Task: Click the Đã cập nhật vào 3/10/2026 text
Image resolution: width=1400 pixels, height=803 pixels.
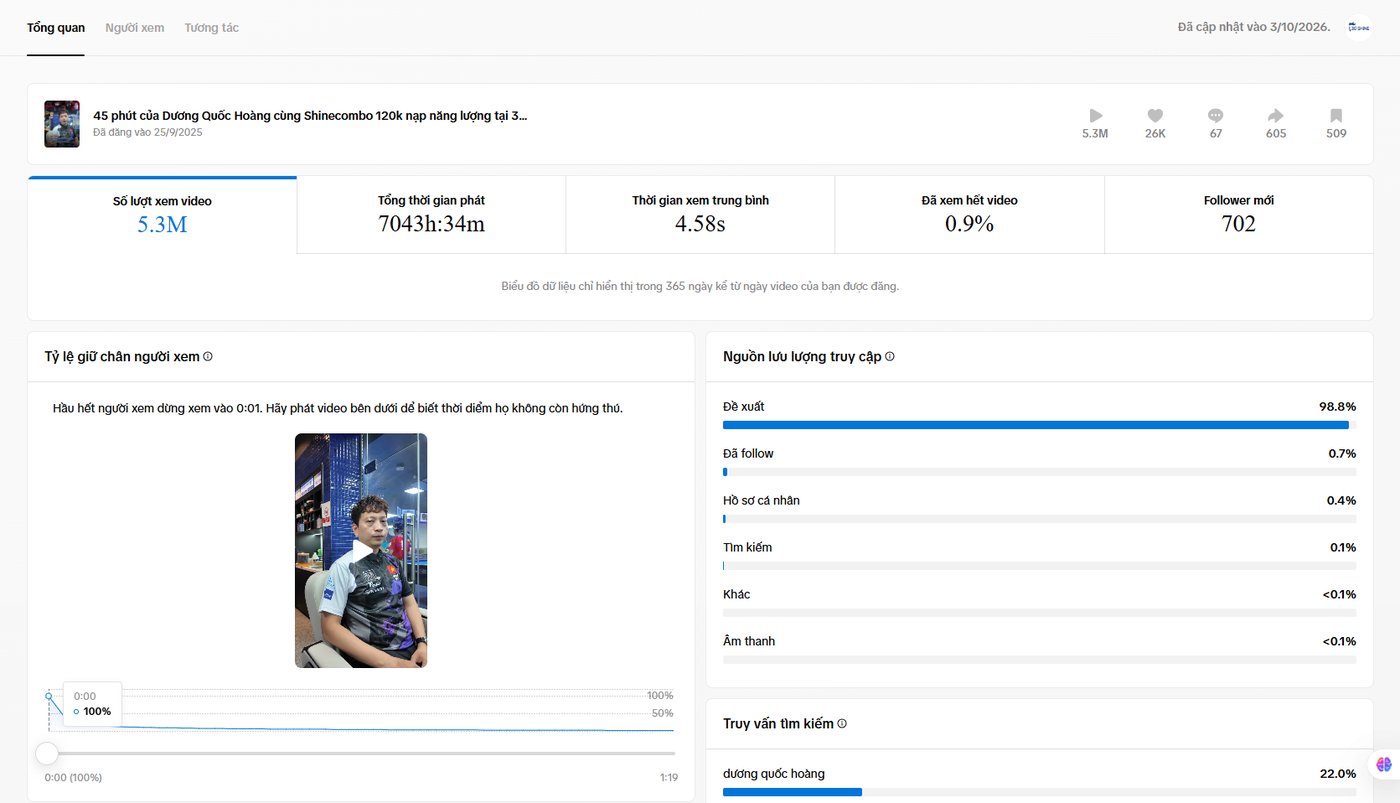Action: click(1254, 27)
